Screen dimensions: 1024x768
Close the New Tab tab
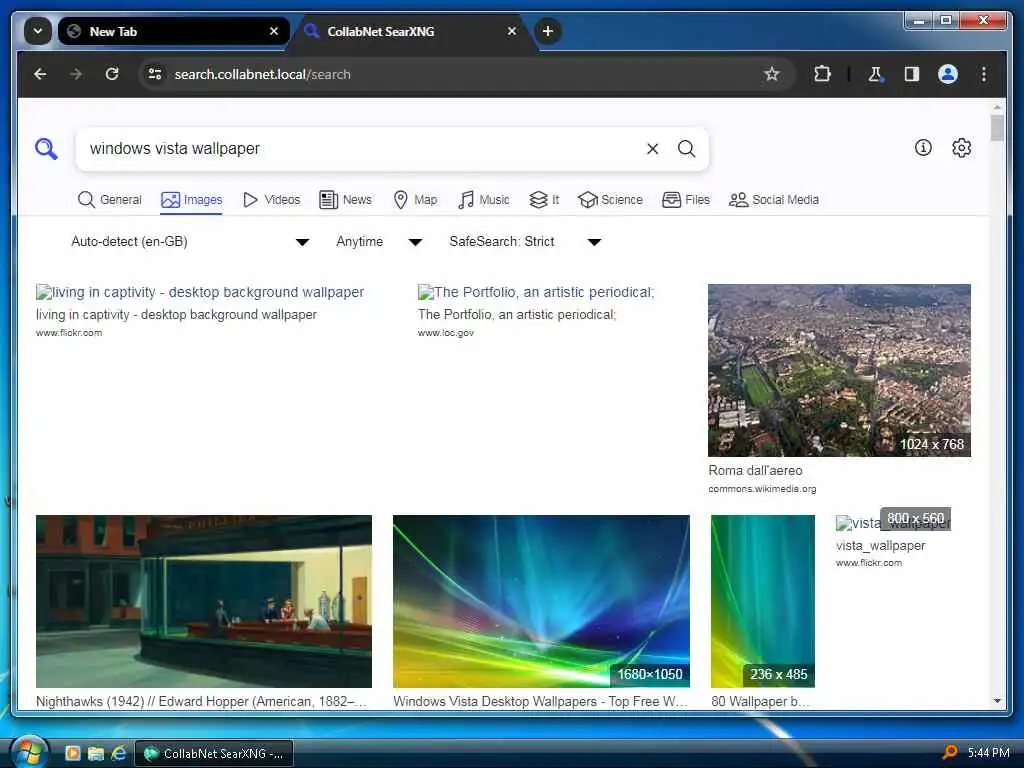[x=274, y=31]
